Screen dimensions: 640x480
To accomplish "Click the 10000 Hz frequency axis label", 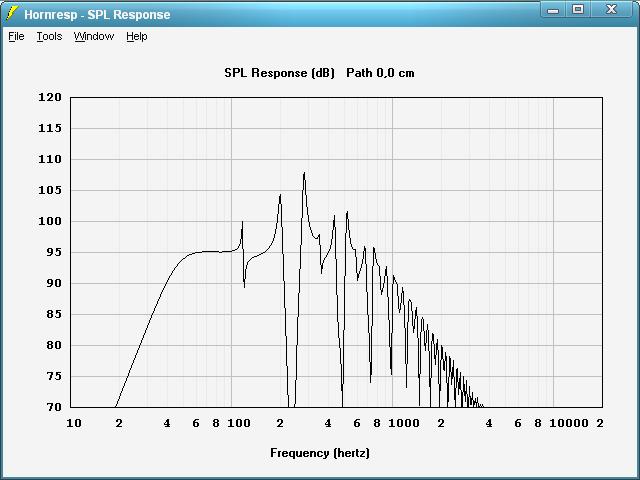I will (x=569, y=423).
